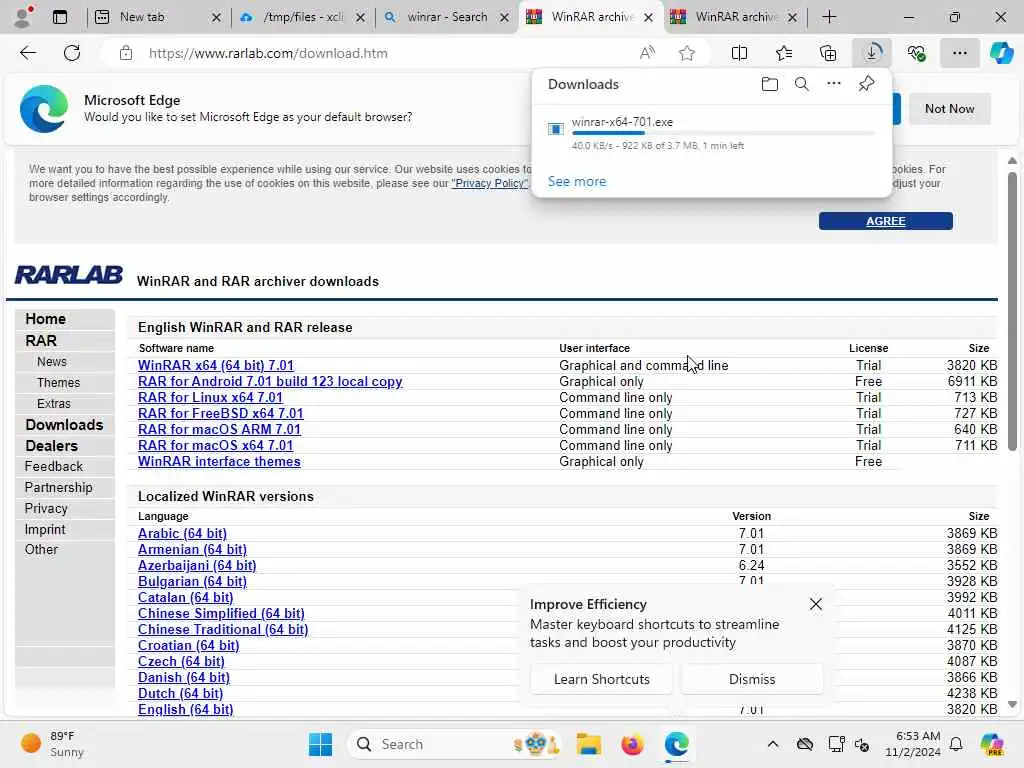Image resolution: width=1024 pixels, height=768 pixels.
Task: Open tab actions menu icon
Action: pyautogui.click(x=59, y=17)
